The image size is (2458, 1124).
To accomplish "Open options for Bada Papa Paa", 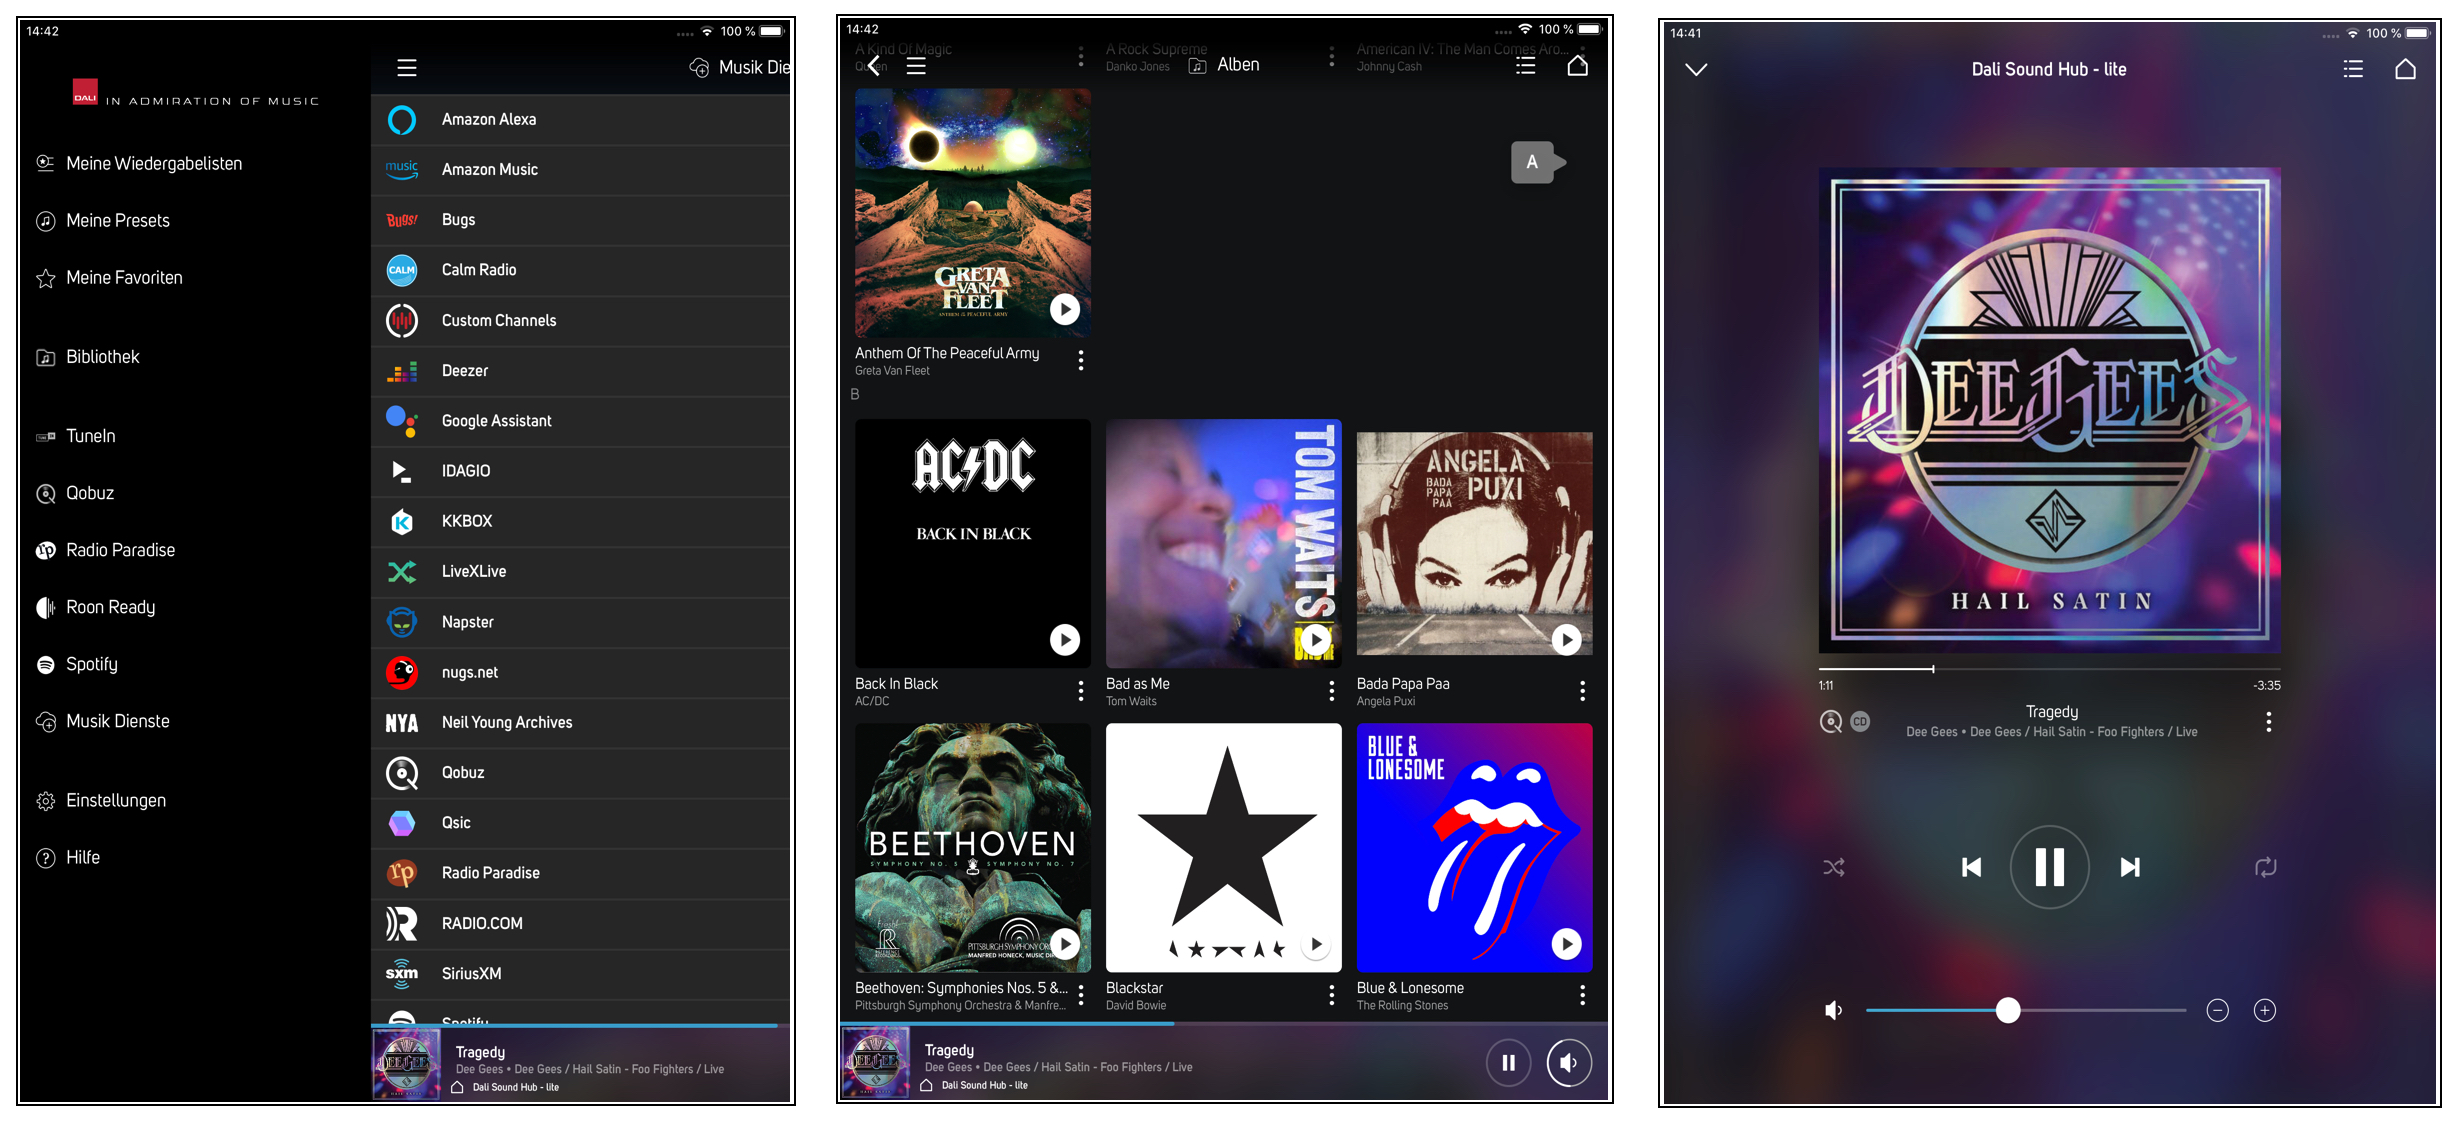I will (x=1582, y=691).
